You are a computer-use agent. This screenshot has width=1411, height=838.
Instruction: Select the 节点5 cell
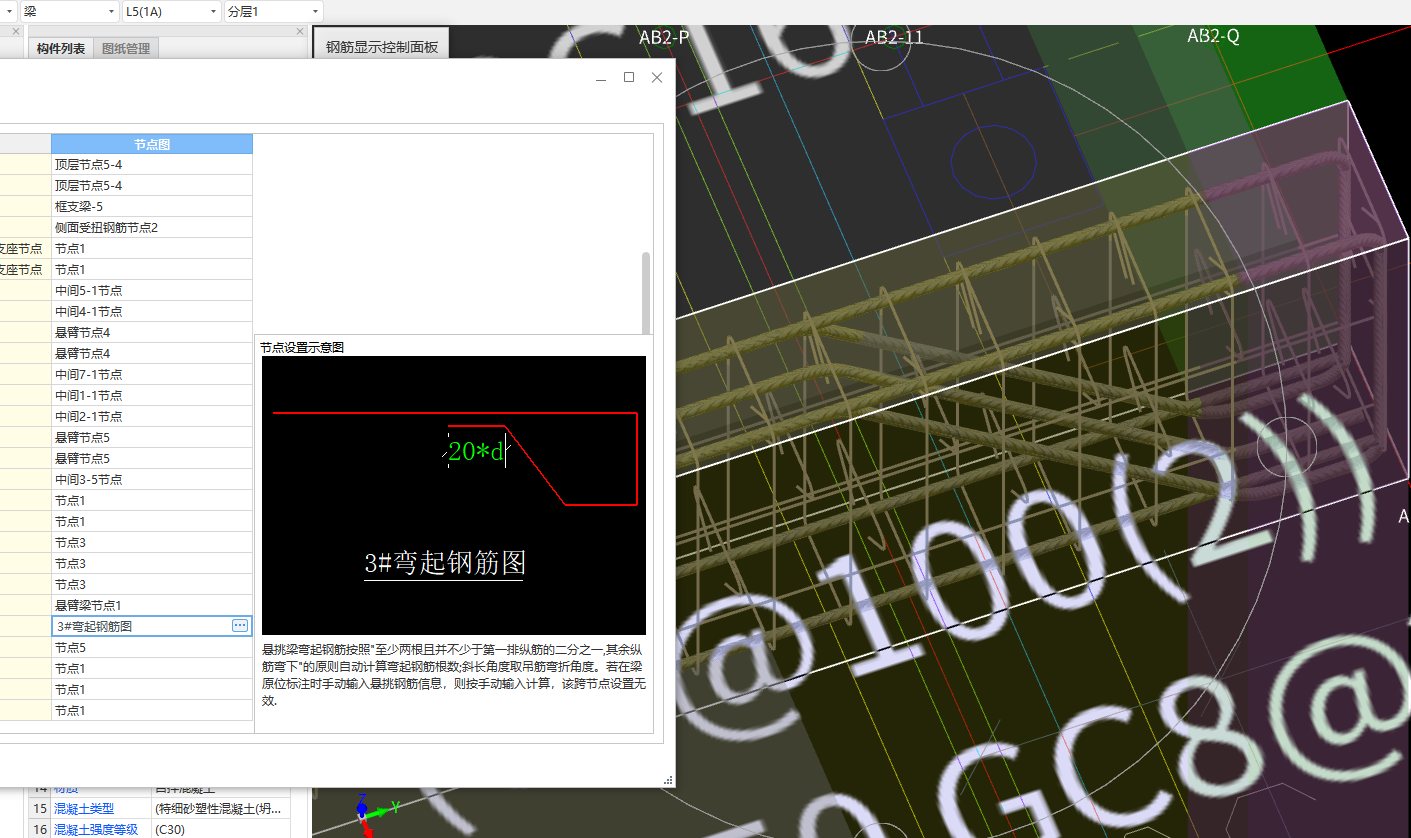pos(152,647)
